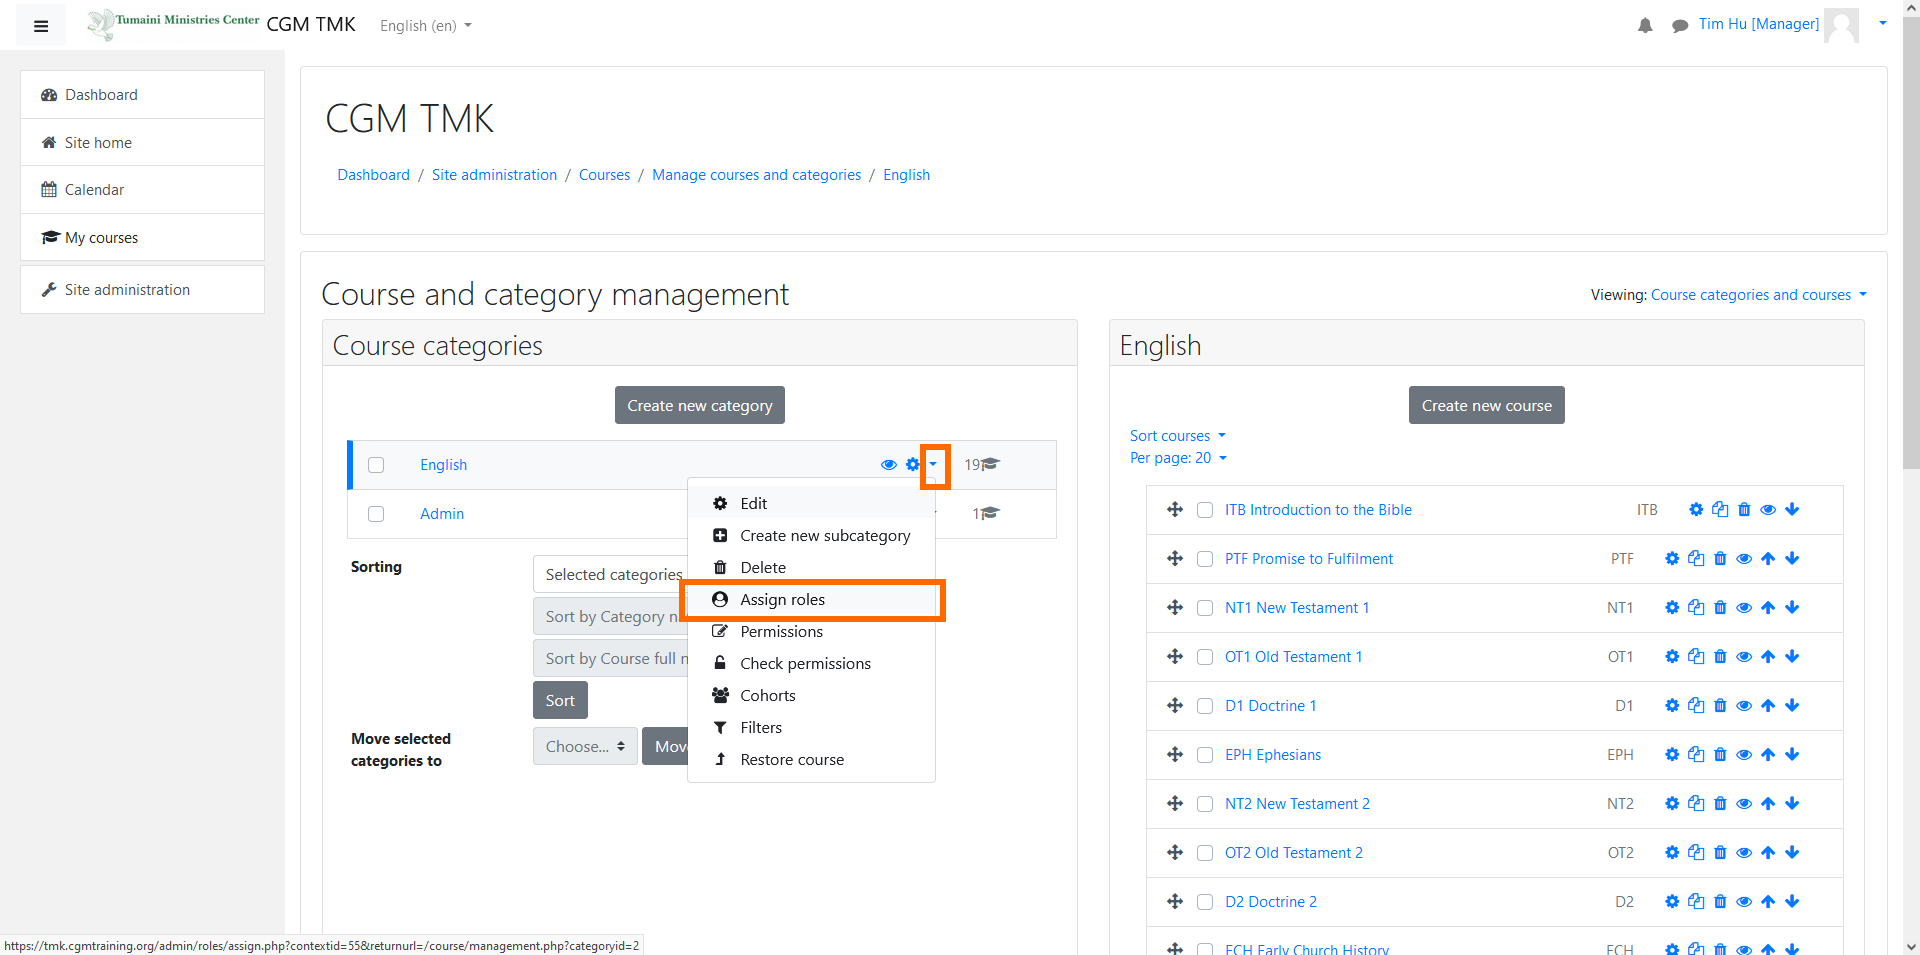Click the Tim Hu user avatar
This screenshot has height=955, width=1920.
(x=1841, y=25)
